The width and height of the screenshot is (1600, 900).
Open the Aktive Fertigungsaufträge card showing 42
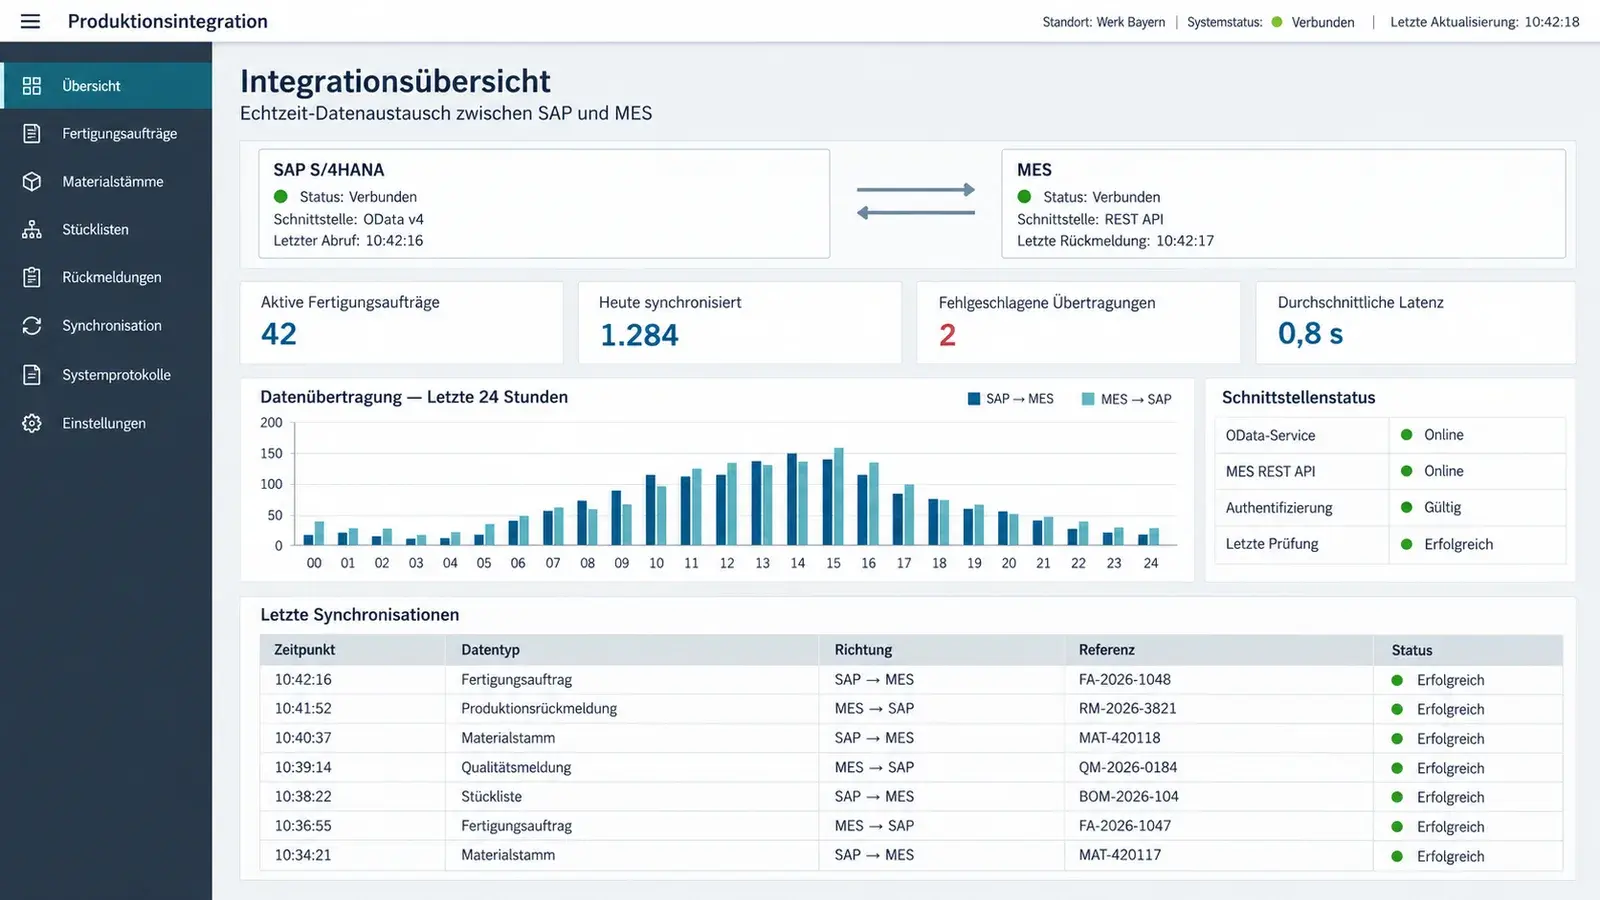402,322
